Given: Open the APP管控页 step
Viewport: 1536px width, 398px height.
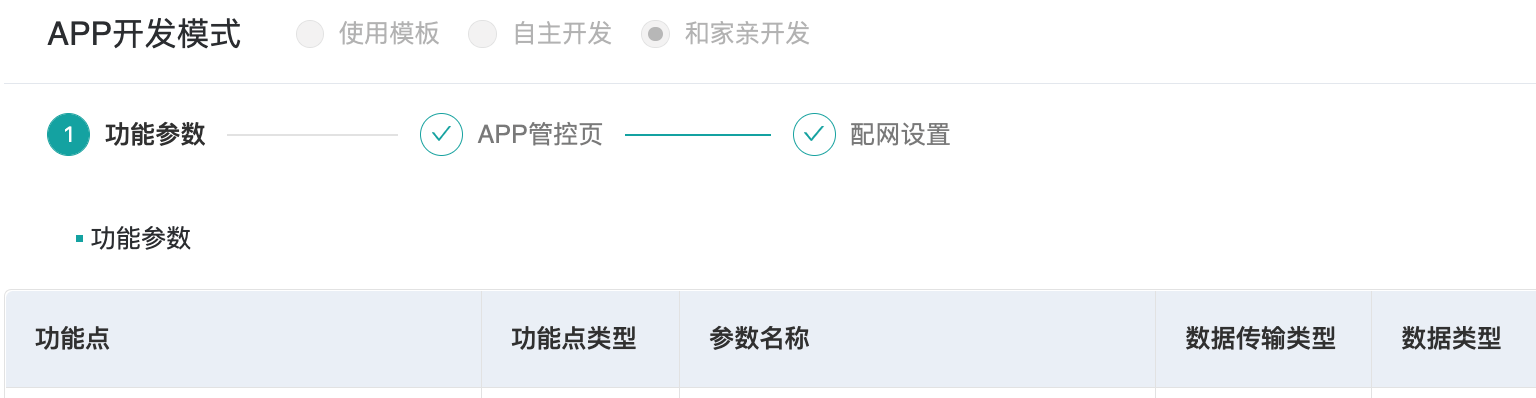Looking at the screenshot, I should pos(540,135).
